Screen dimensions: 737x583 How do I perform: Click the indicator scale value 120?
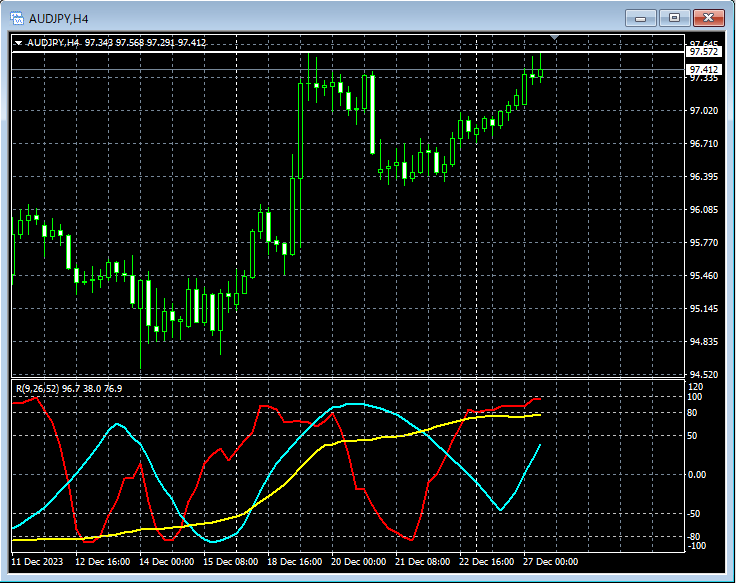(695, 386)
